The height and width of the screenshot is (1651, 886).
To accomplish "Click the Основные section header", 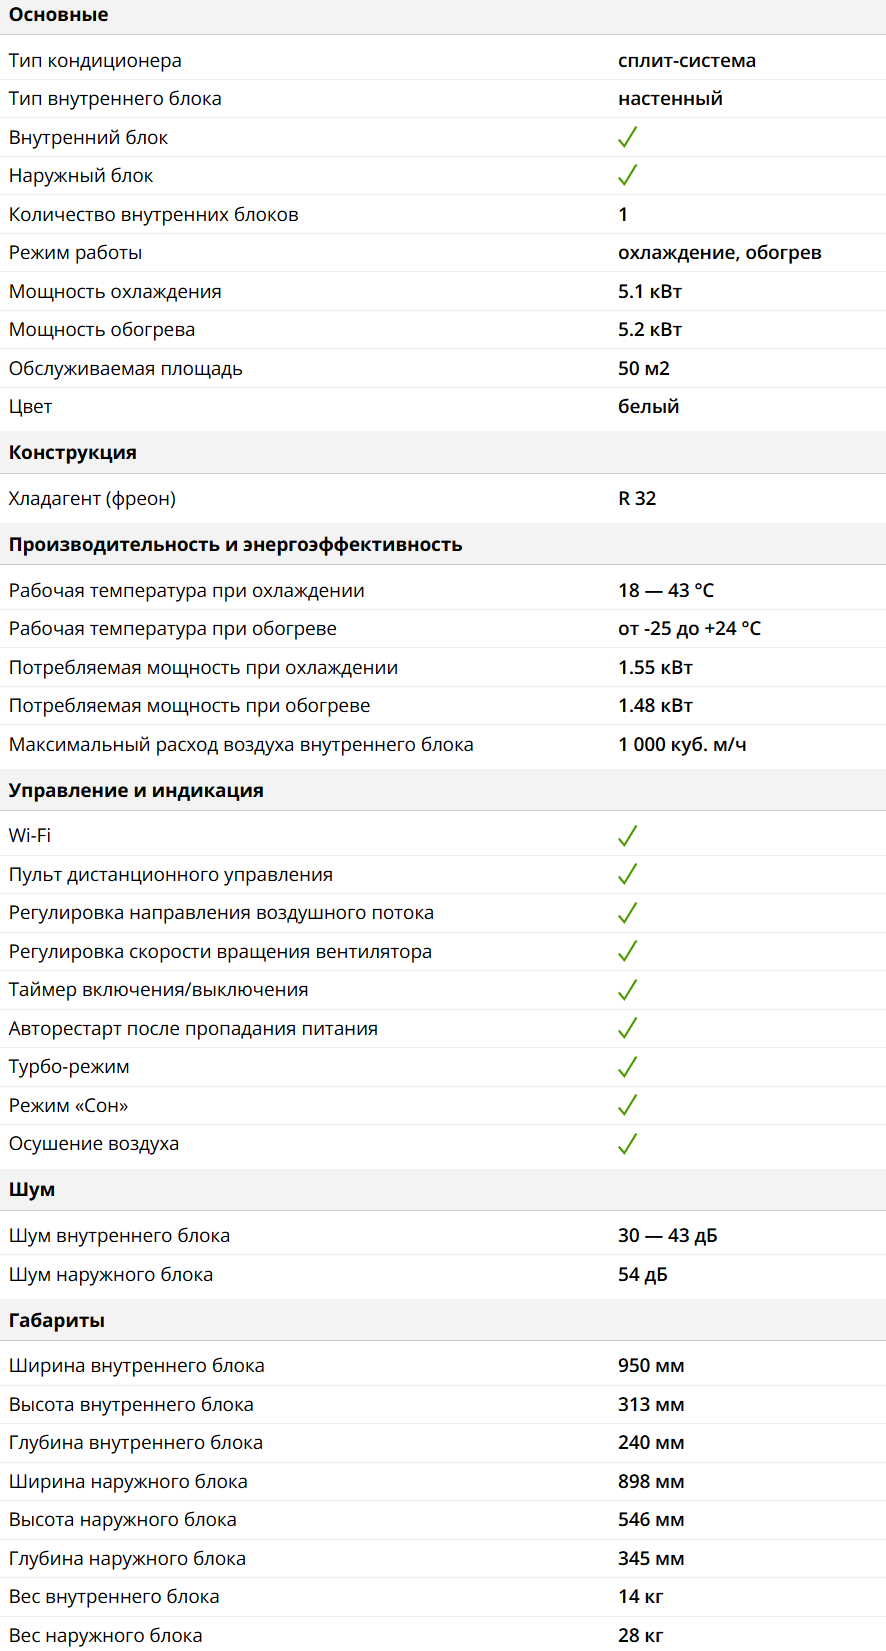I will [58, 15].
